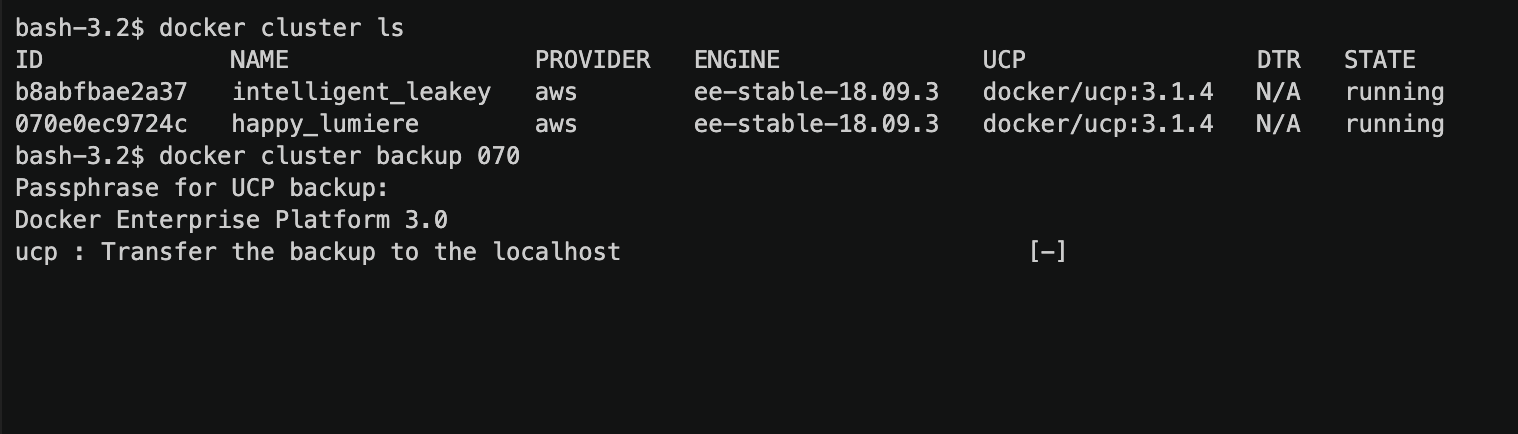Click the "Docker Enterprise Platform 3.0" line
This screenshot has width=1518, height=434.
[231, 220]
